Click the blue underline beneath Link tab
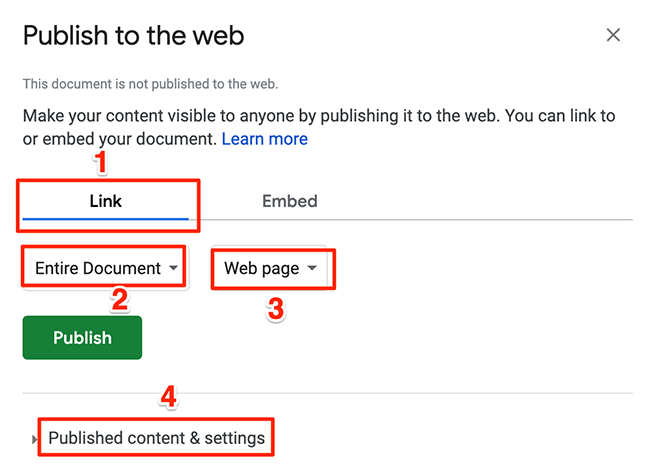The image size is (650, 475). click(x=105, y=217)
